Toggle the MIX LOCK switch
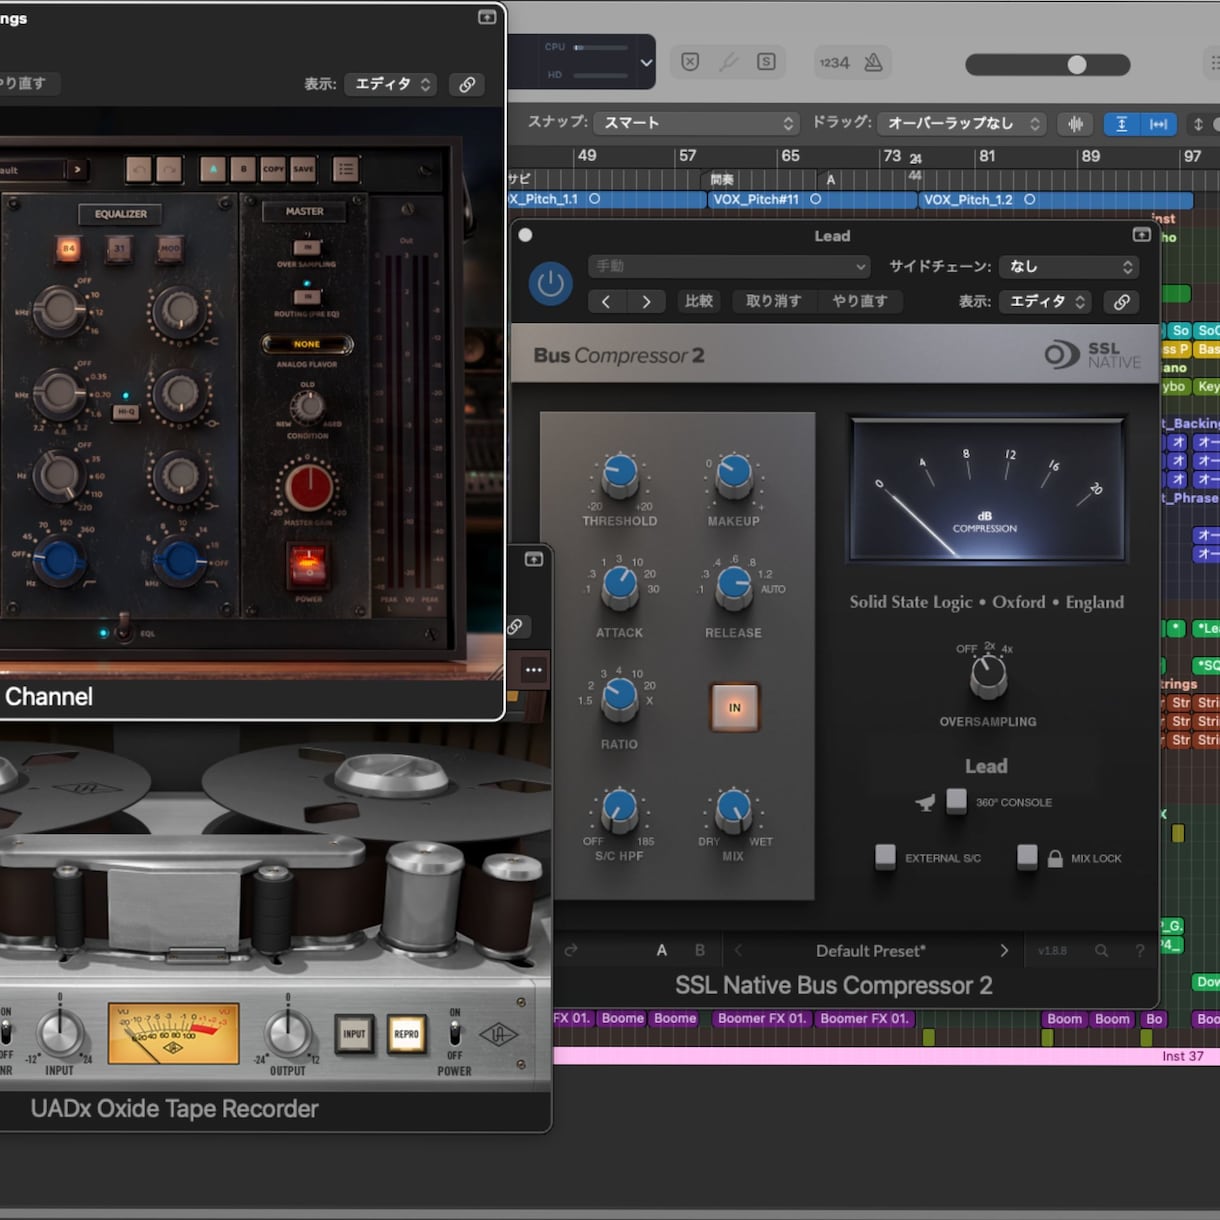This screenshot has width=1220, height=1220. point(1027,857)
